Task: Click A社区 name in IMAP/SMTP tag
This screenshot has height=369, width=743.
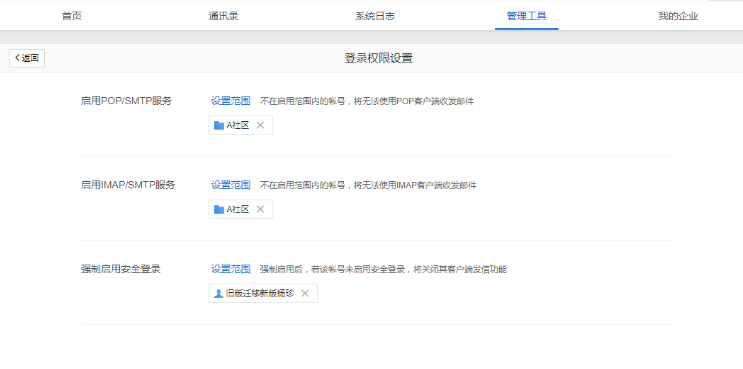Action: pyautogui.click(x=238, y=209)
